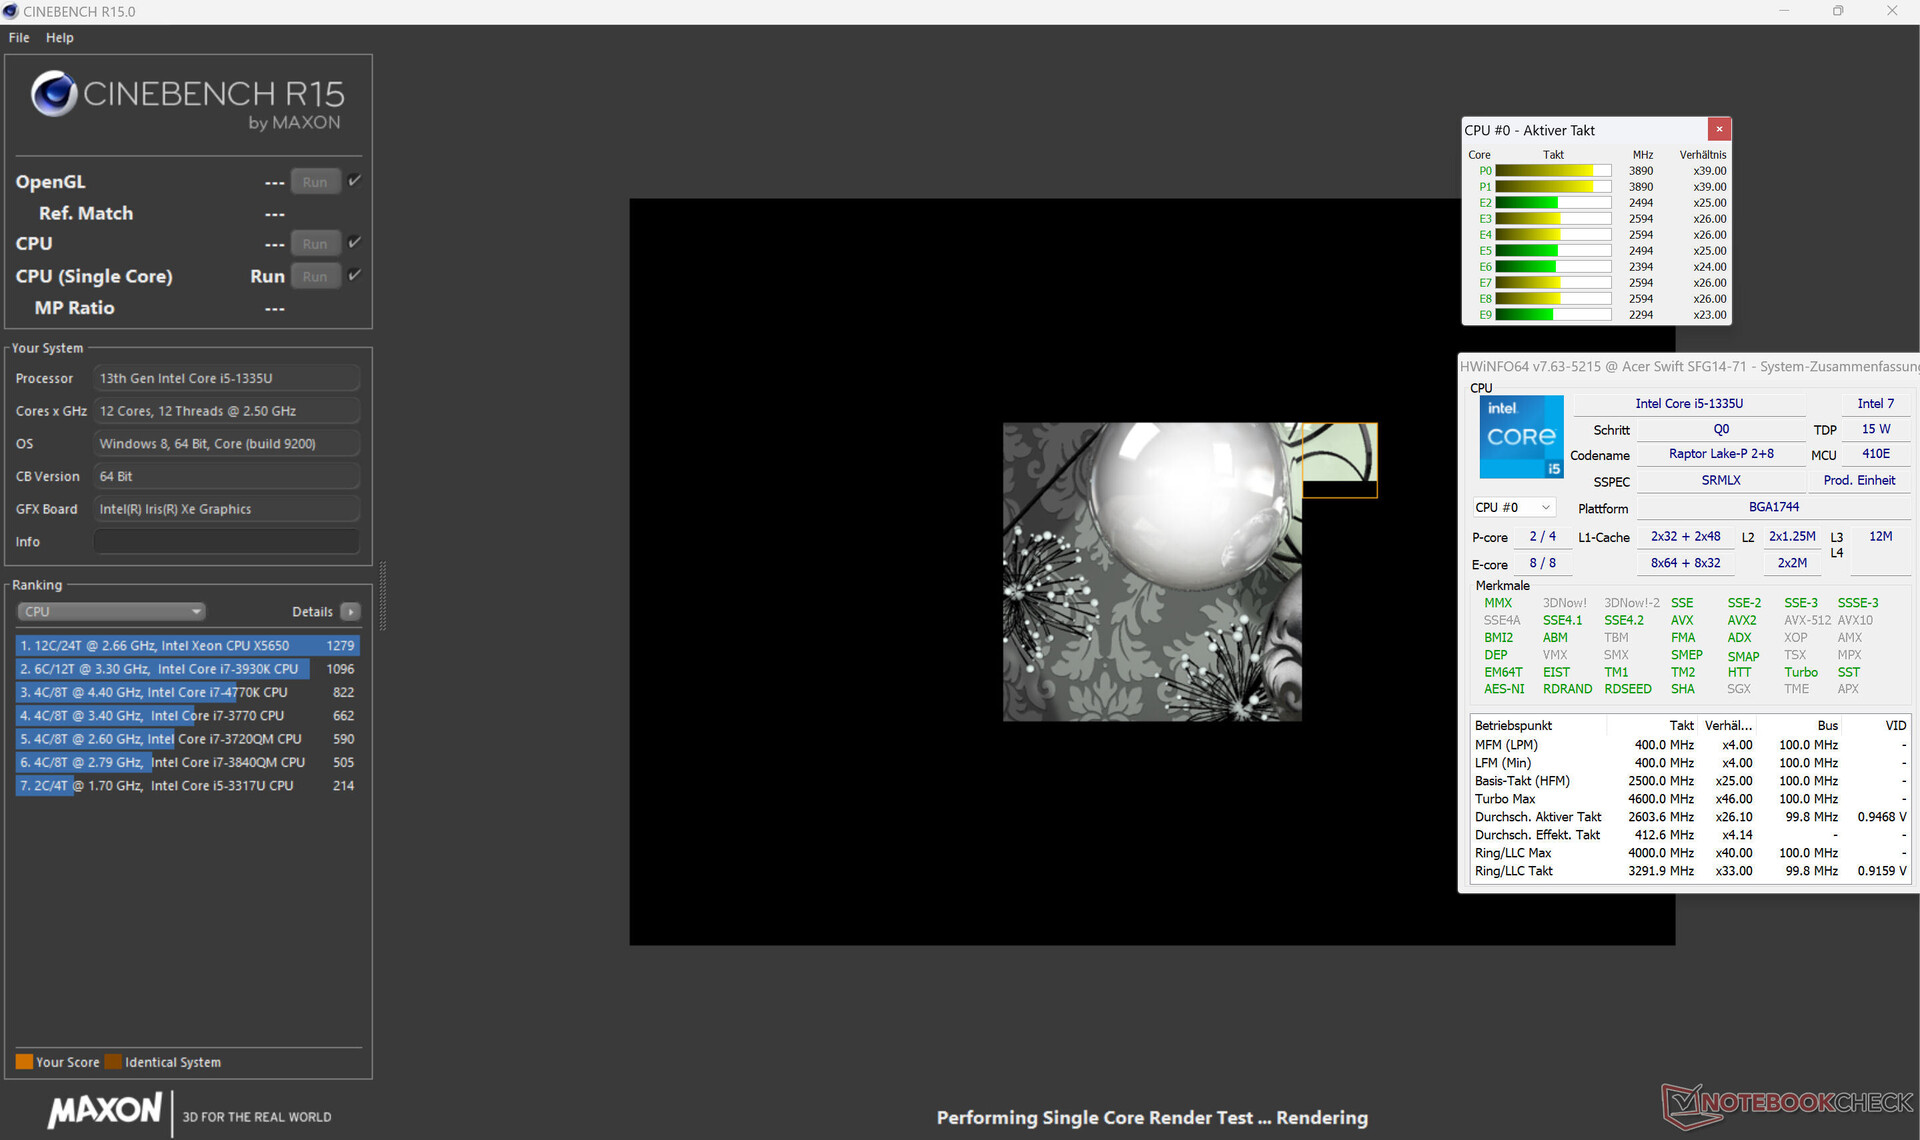The width and height of the screenshot is (1920, 1140).
Task: Open the File menu
Action: click(19, 37)
